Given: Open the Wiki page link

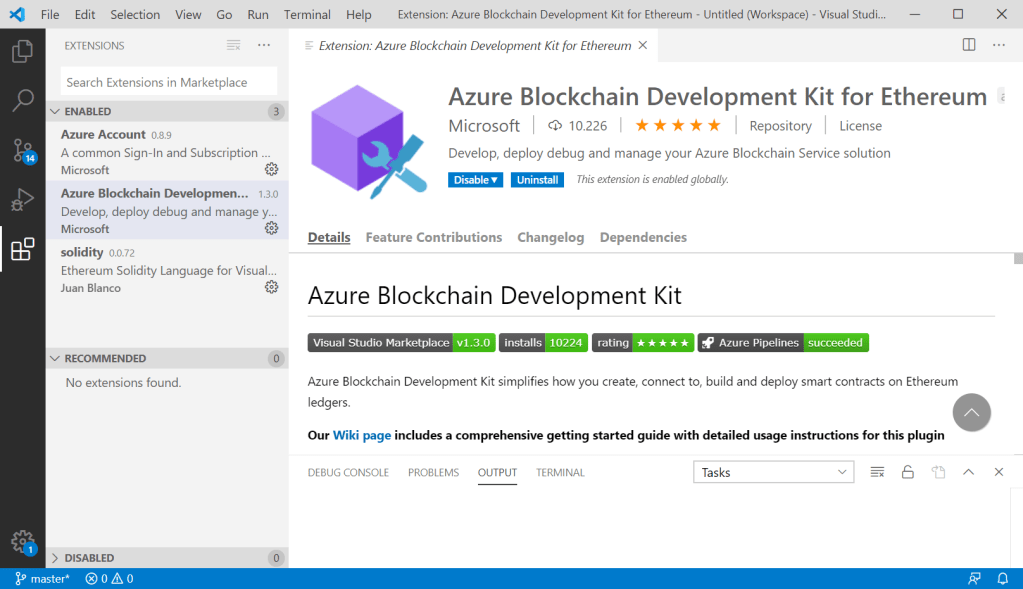Looking at the screenshot, I should tap(361, 435).
